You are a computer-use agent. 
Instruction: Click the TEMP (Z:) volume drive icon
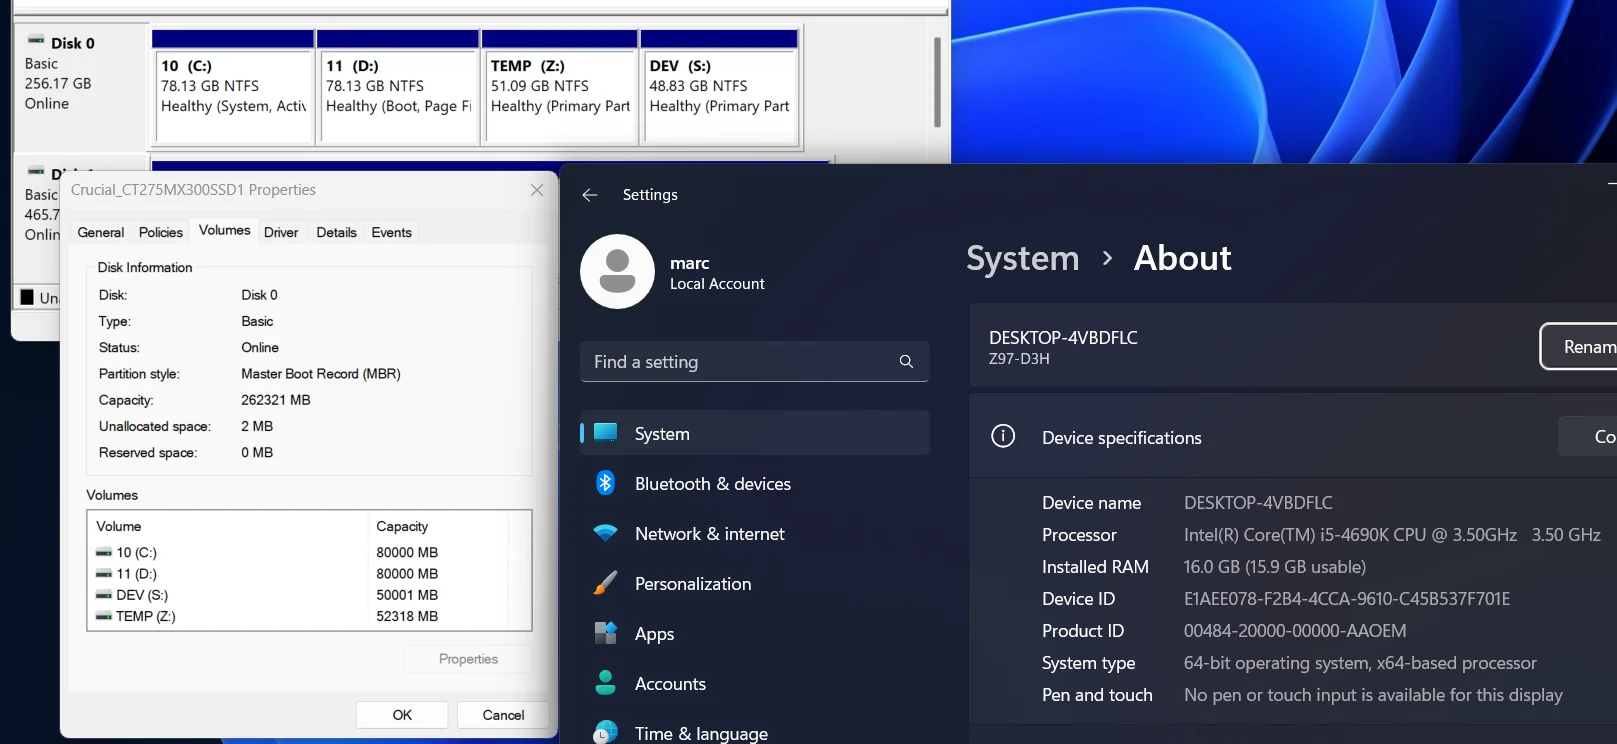(x=103, y=616)
